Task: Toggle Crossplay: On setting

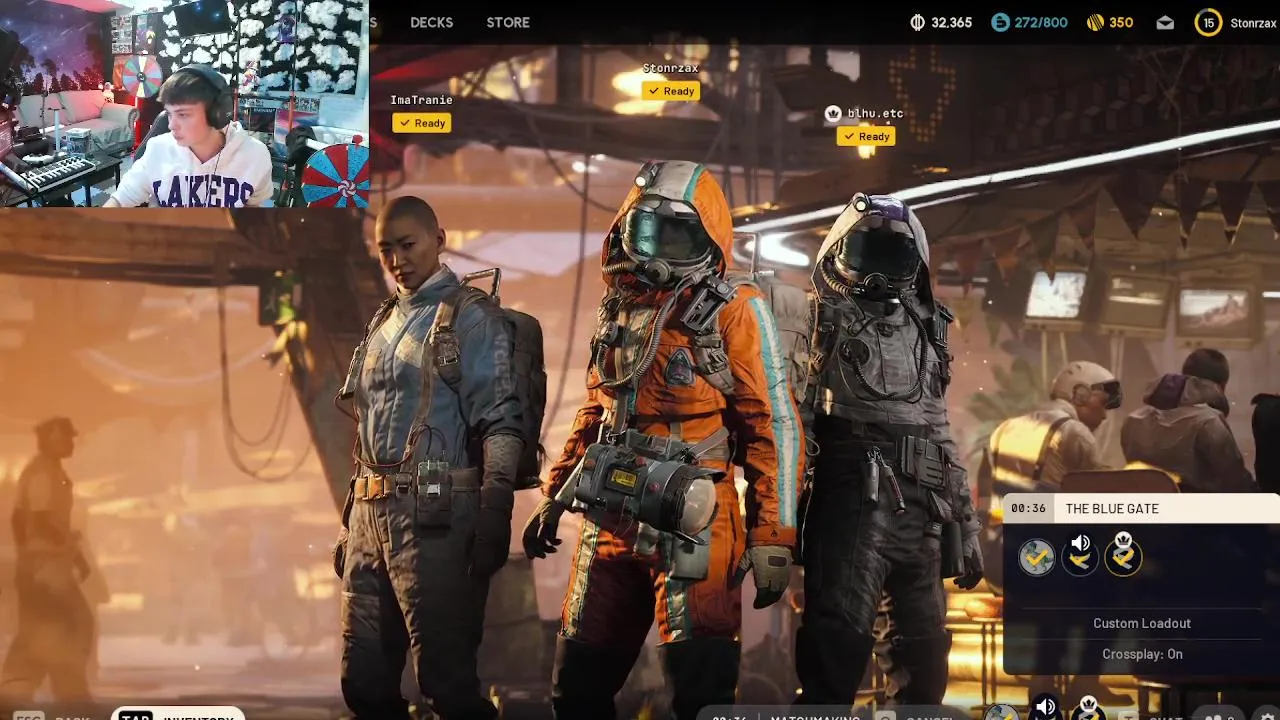Action: point(1142,654)
